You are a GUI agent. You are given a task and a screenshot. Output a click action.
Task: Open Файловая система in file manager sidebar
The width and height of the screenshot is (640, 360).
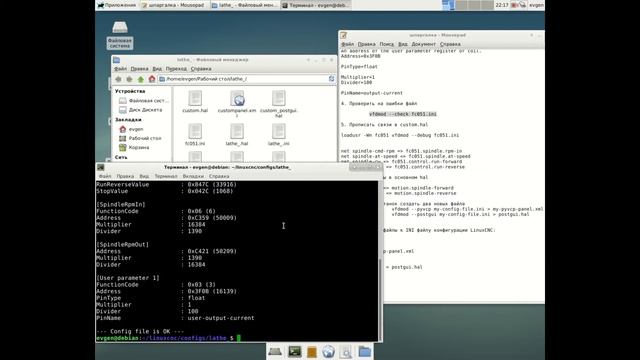pos(144,100)
